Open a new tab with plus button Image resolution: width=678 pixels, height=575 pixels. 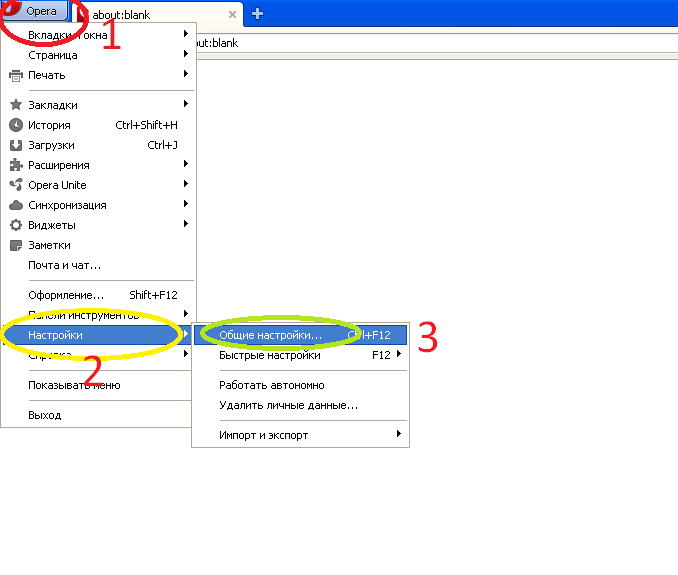[x=257, y=13]
